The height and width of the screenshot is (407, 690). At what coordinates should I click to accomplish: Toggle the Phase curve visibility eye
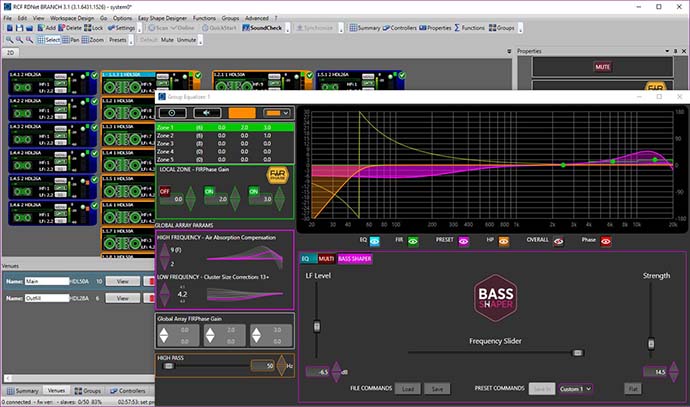click(x=606, y=241)
